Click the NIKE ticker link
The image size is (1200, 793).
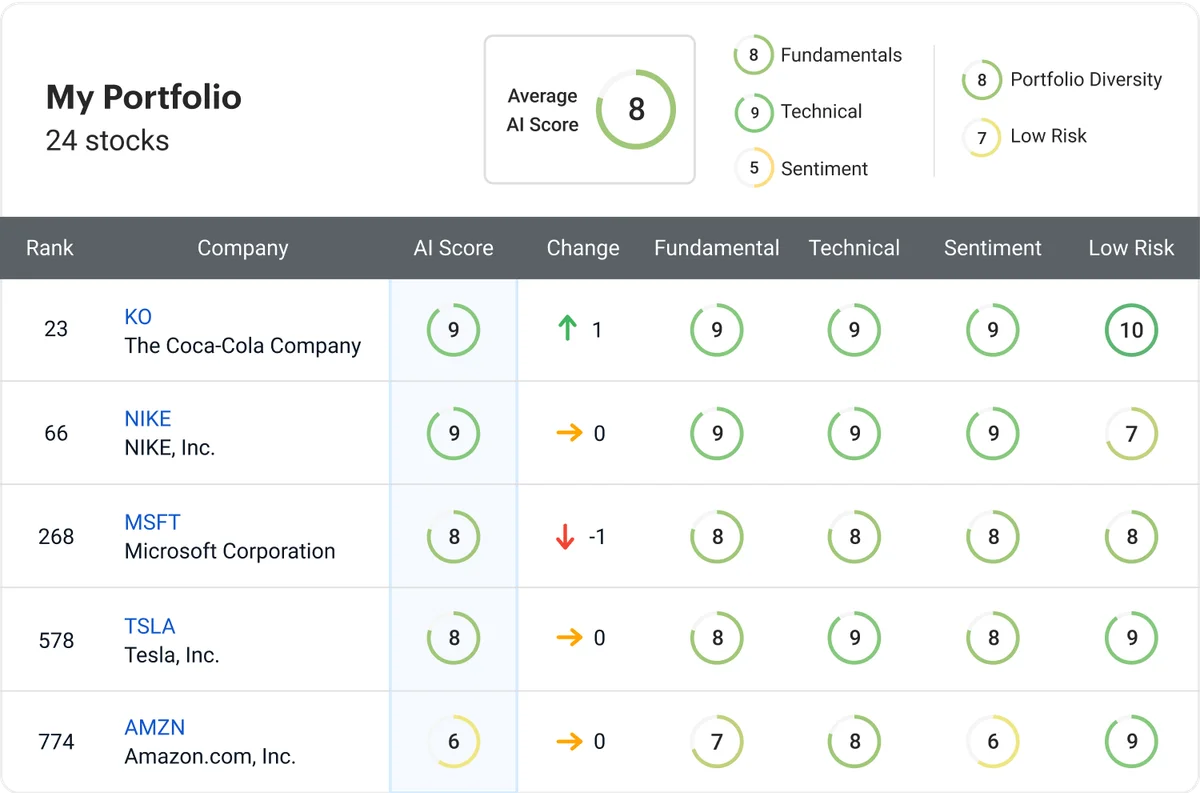pos(147,418)
